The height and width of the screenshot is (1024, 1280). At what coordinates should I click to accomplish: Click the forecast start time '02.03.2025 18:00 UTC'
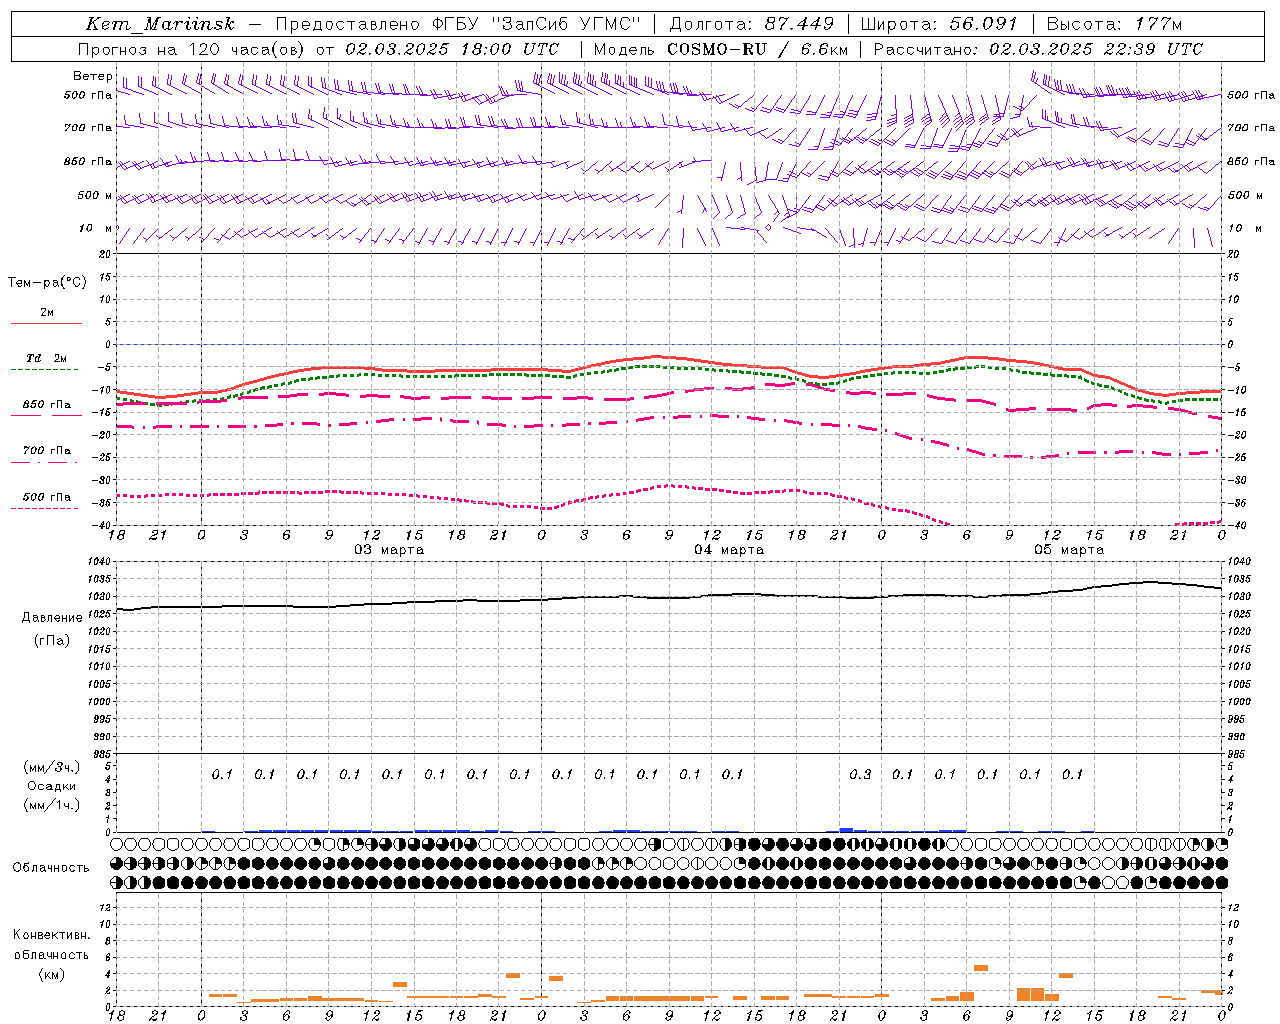point(452,49)
